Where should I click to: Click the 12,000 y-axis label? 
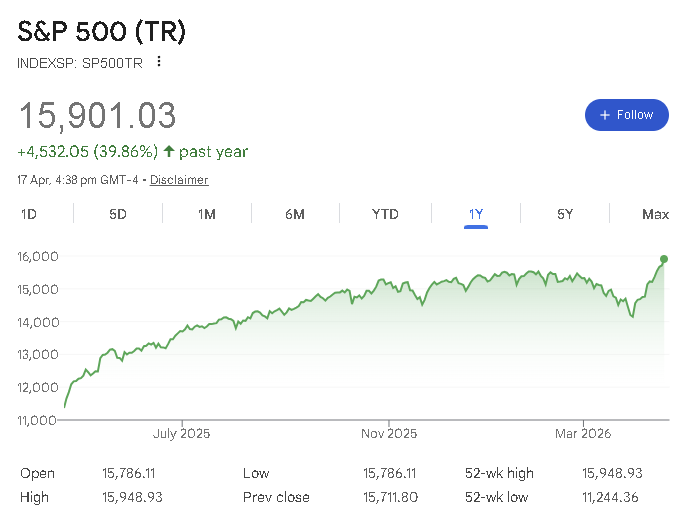point(38,387)
